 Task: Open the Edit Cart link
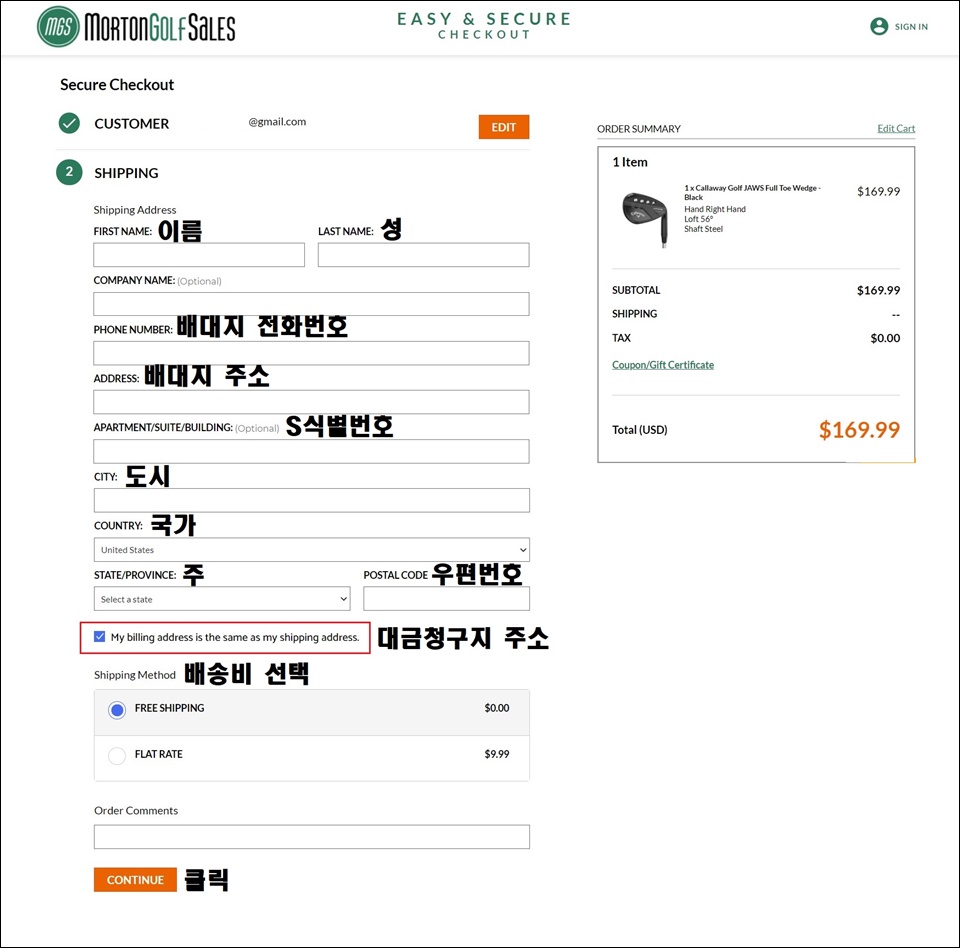(x=896, y=128)
